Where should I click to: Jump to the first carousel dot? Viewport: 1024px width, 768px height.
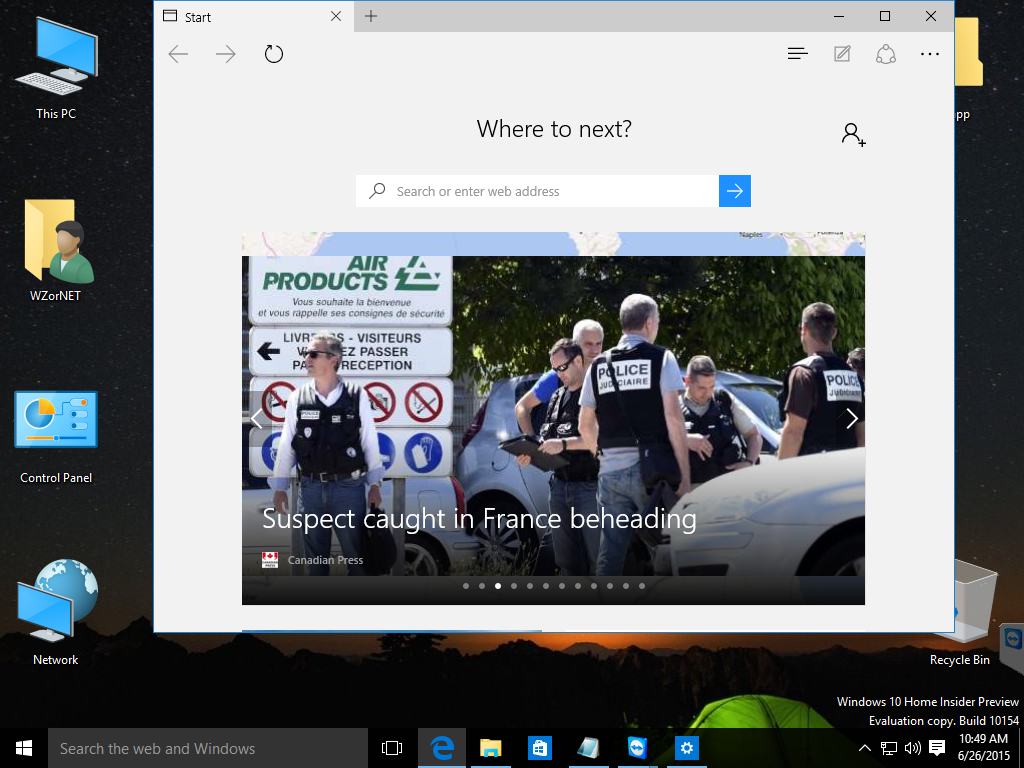click(466, 586)
